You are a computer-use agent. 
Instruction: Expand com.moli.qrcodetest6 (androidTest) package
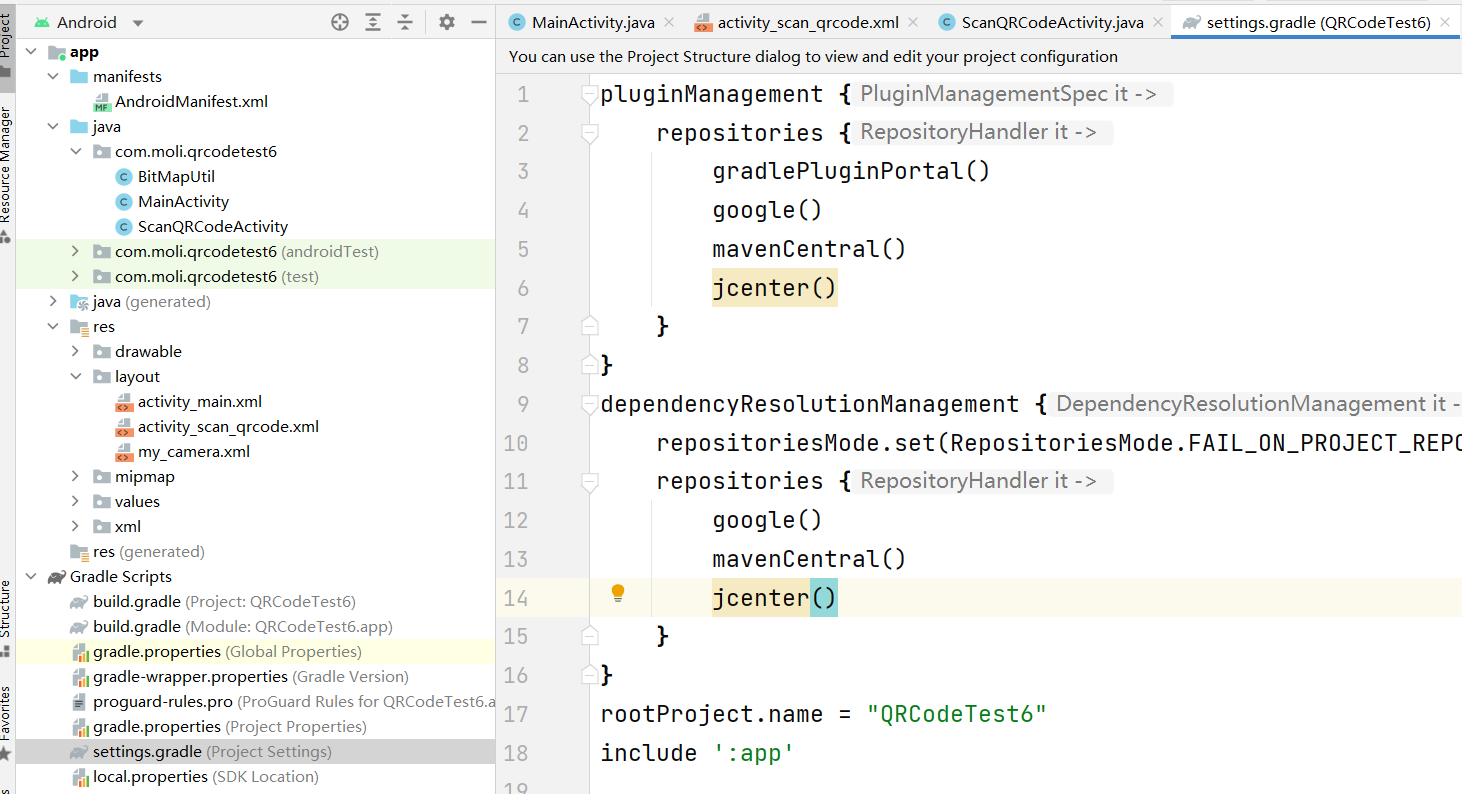click(x=76, y=252)
